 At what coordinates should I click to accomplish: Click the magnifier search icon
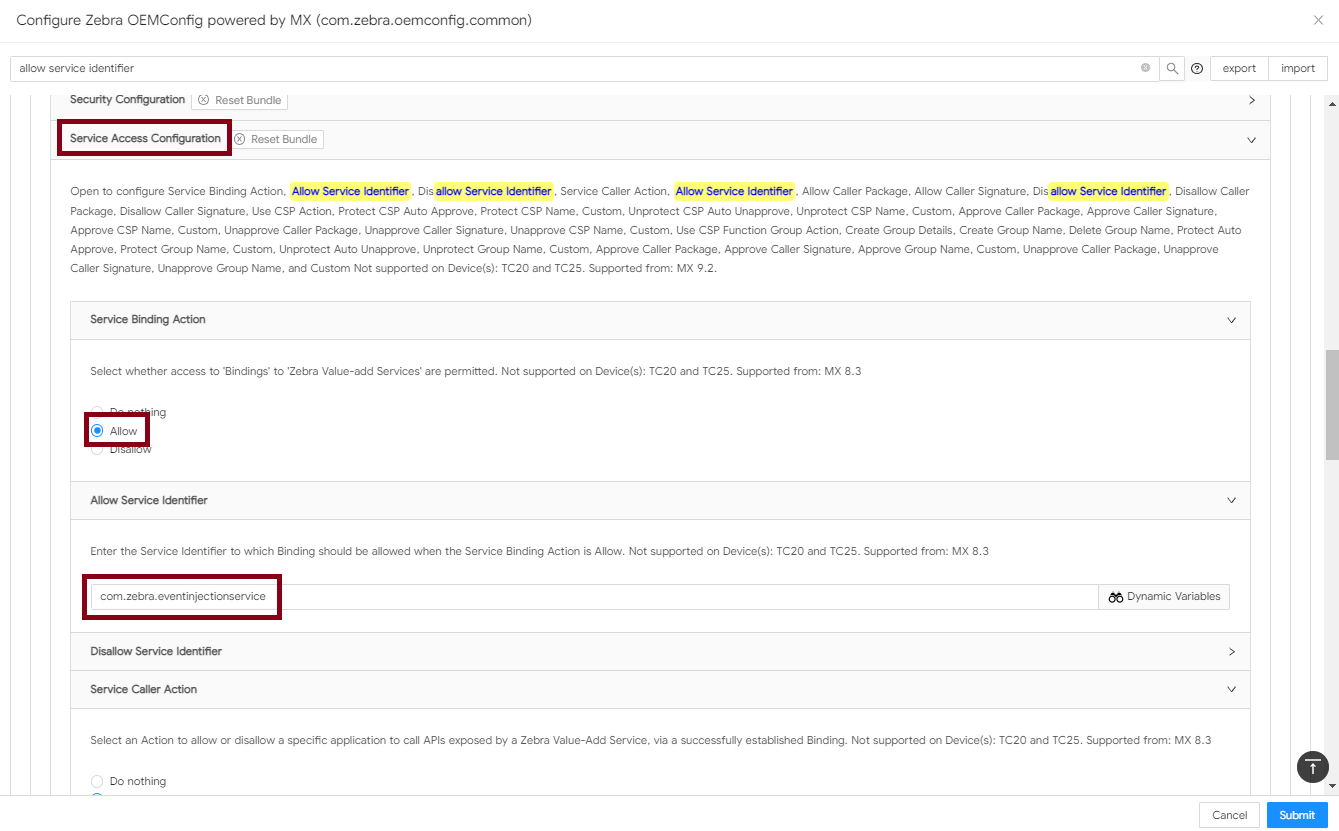(1173, 68)
